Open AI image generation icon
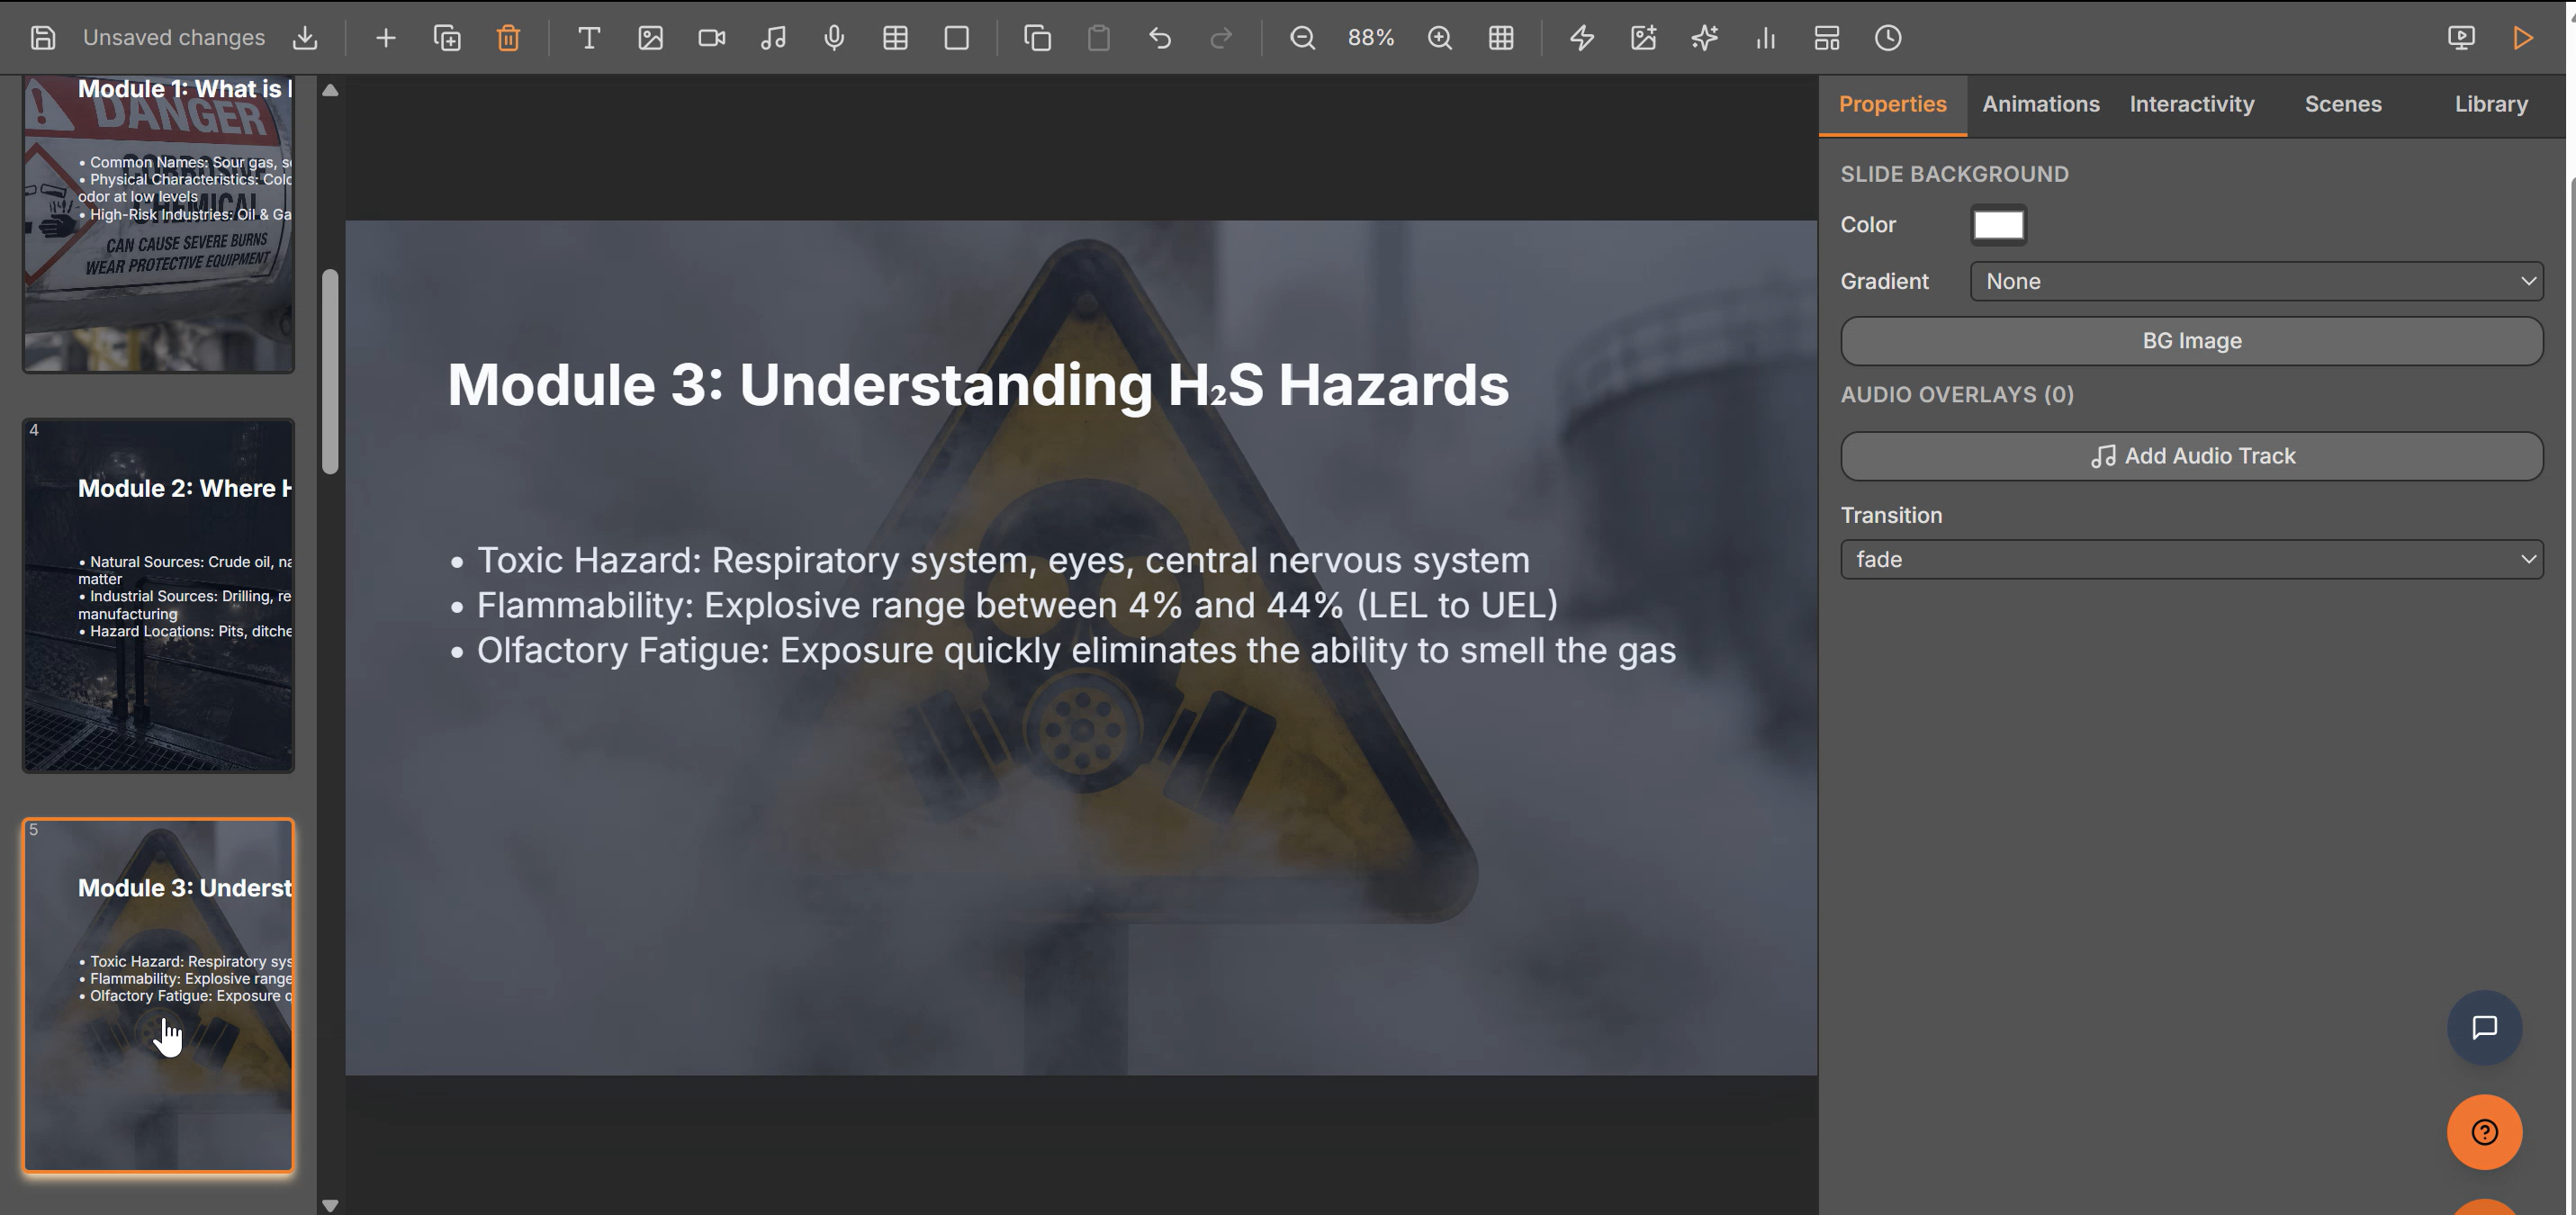Image resolution: width=2576 pixels, height=1215 pixels. point(1644,38)
